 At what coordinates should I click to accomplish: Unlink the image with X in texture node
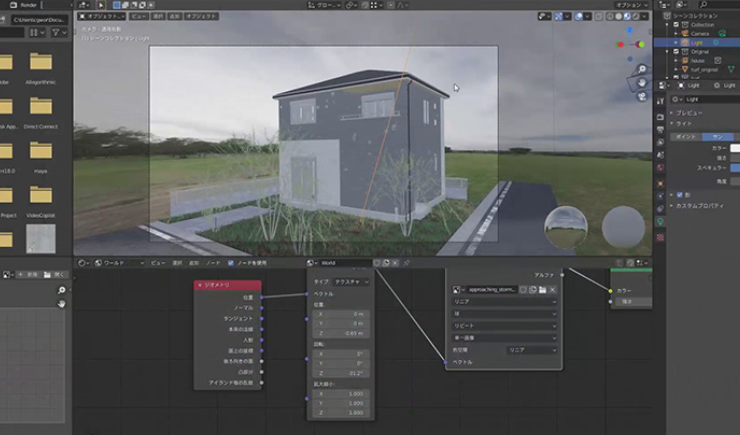tap(552, 289)
